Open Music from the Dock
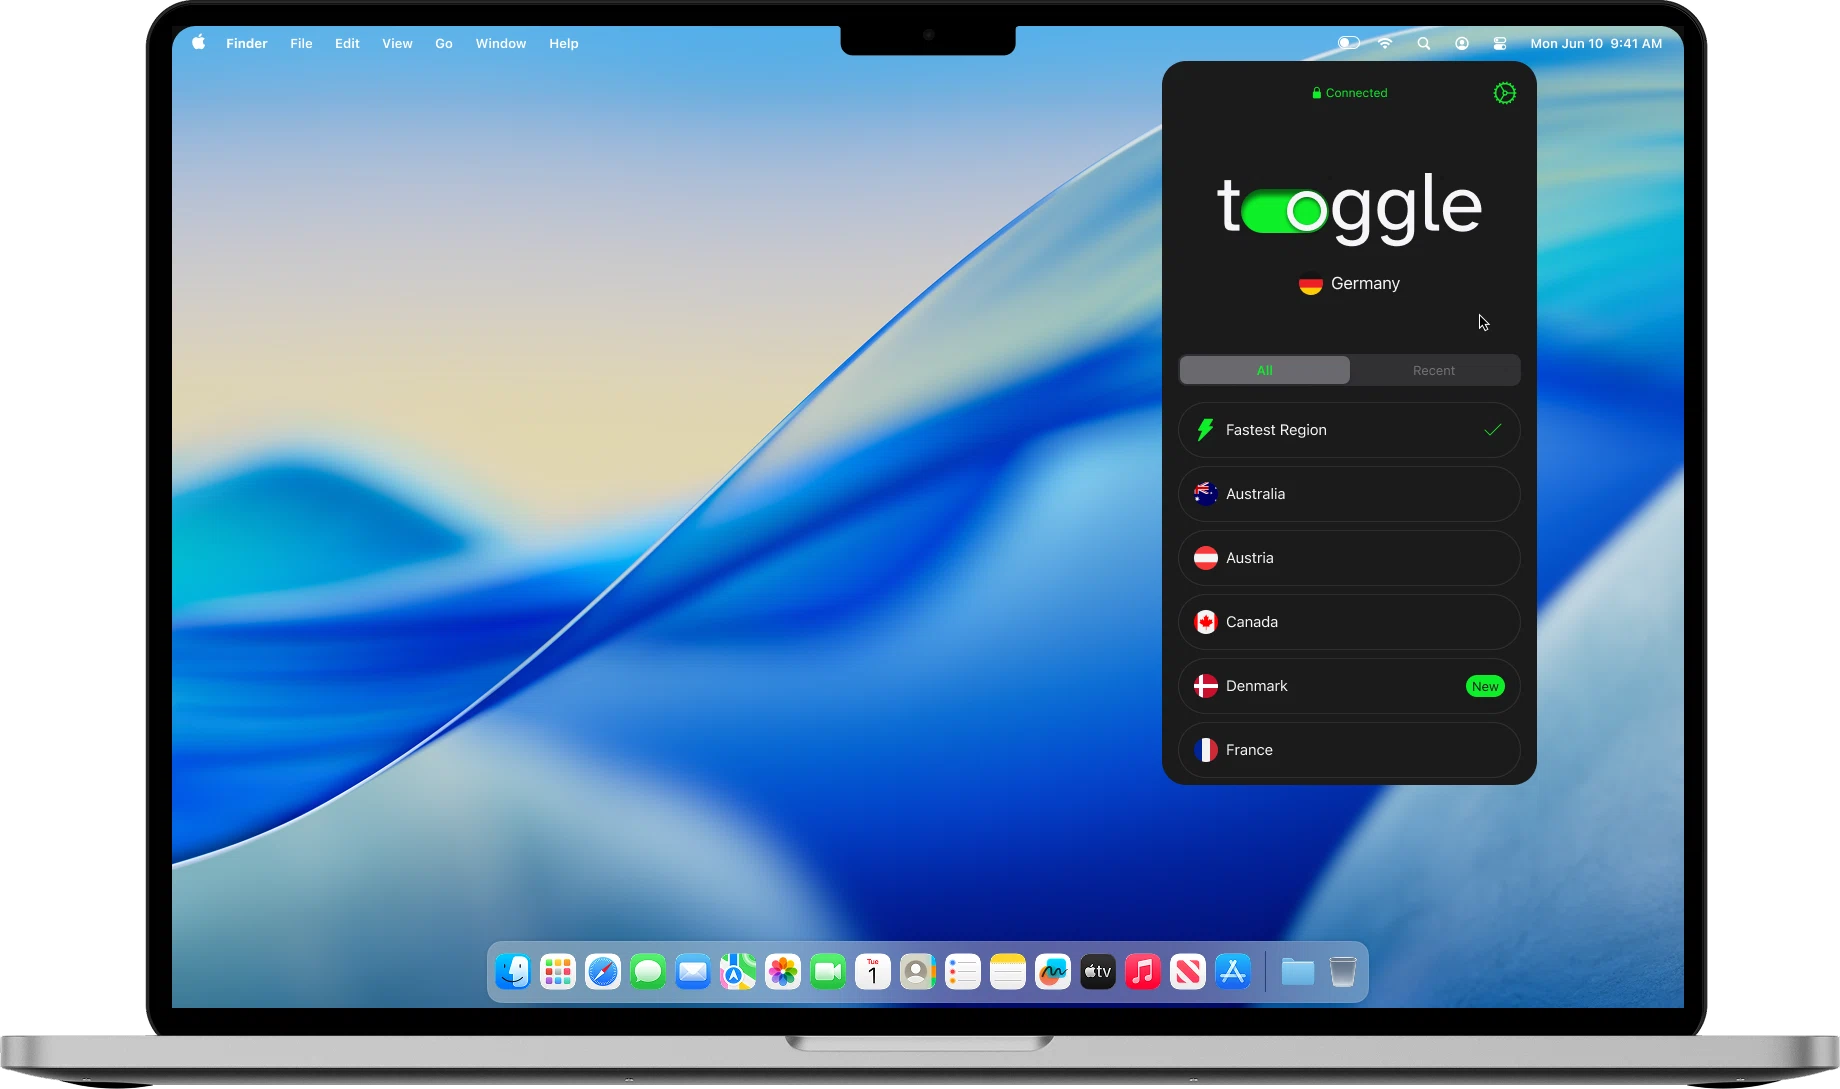Image resolution: width=1840 pixels, height=1089 pixels. coord(1143,971)
